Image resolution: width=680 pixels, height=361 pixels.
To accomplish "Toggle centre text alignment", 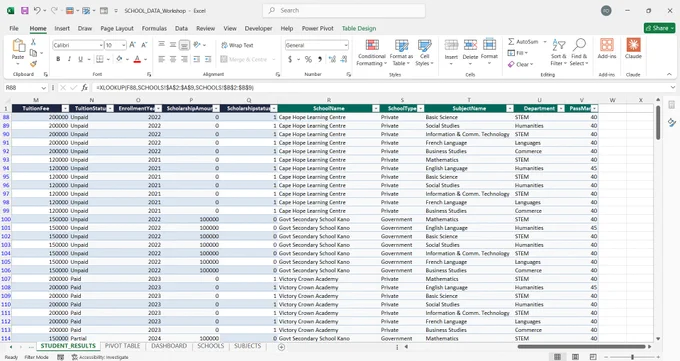I will tap(173, 59).
